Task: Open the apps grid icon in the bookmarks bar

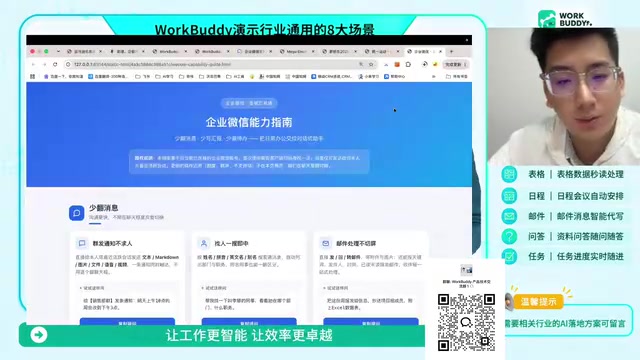Action: click(33, 76)
